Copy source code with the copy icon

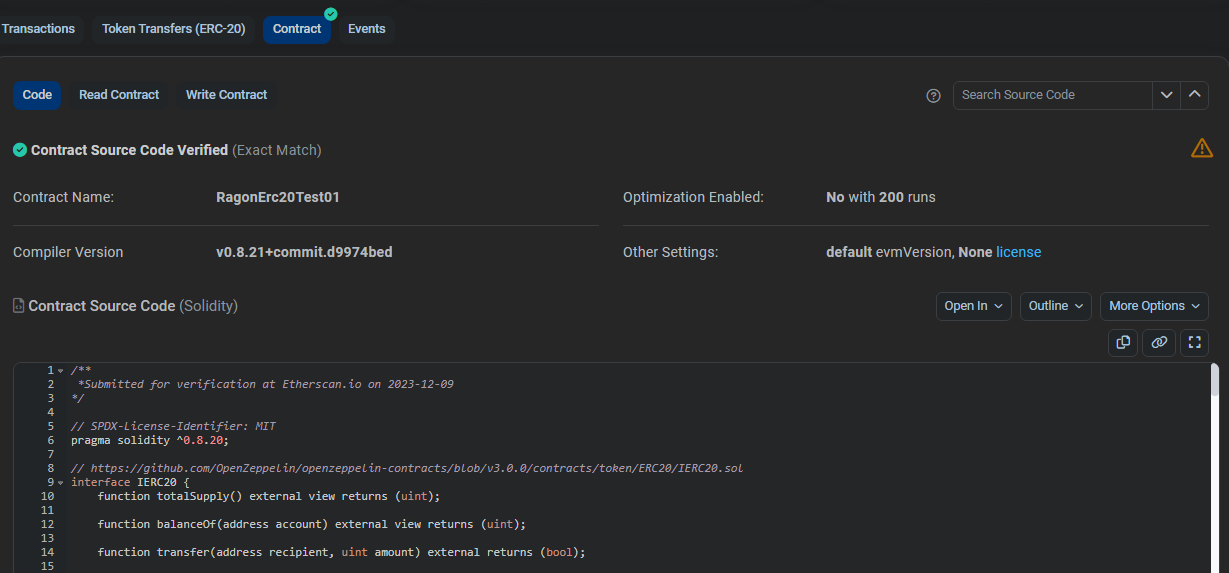(x=1123, y=342)
